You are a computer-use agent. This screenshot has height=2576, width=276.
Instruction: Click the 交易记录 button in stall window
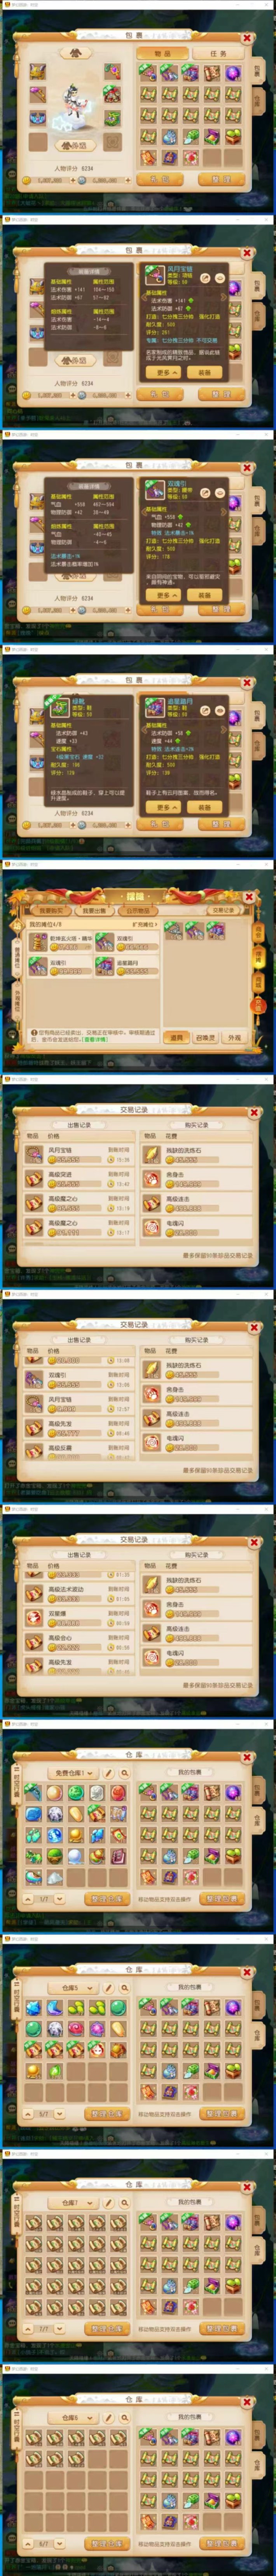224,910
